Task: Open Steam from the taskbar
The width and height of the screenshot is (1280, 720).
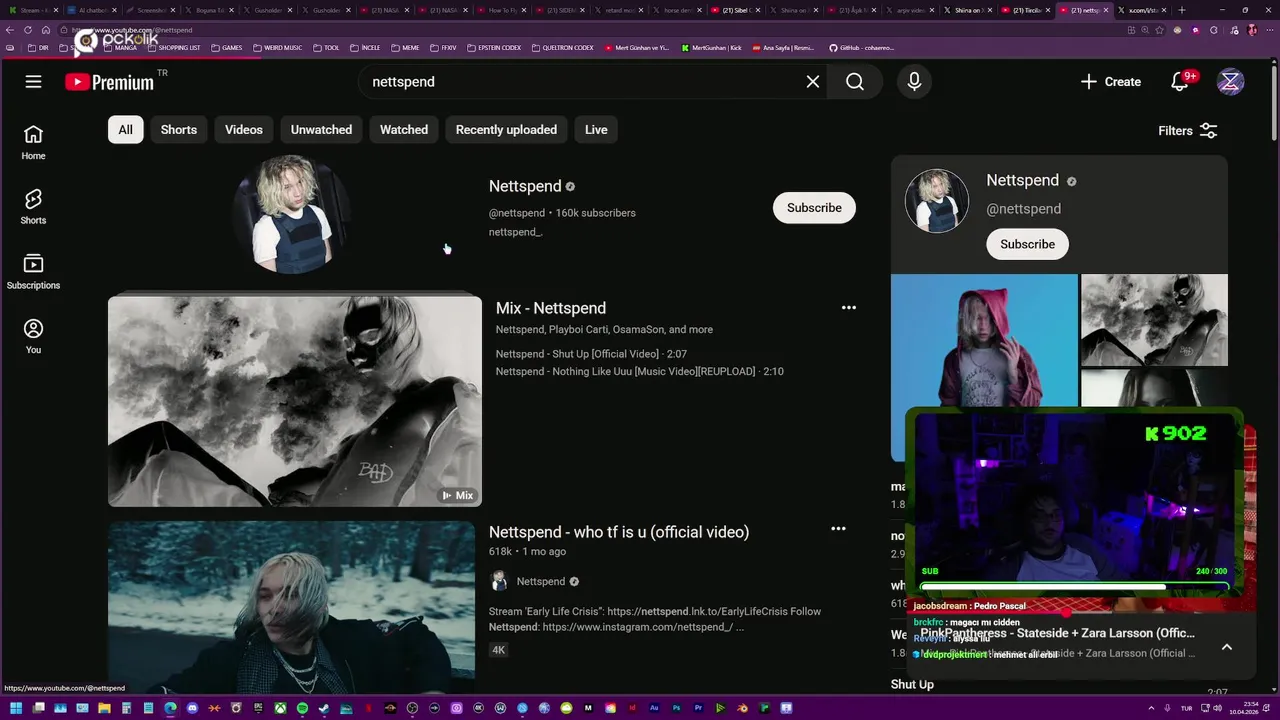Action: tap(324, 708)
